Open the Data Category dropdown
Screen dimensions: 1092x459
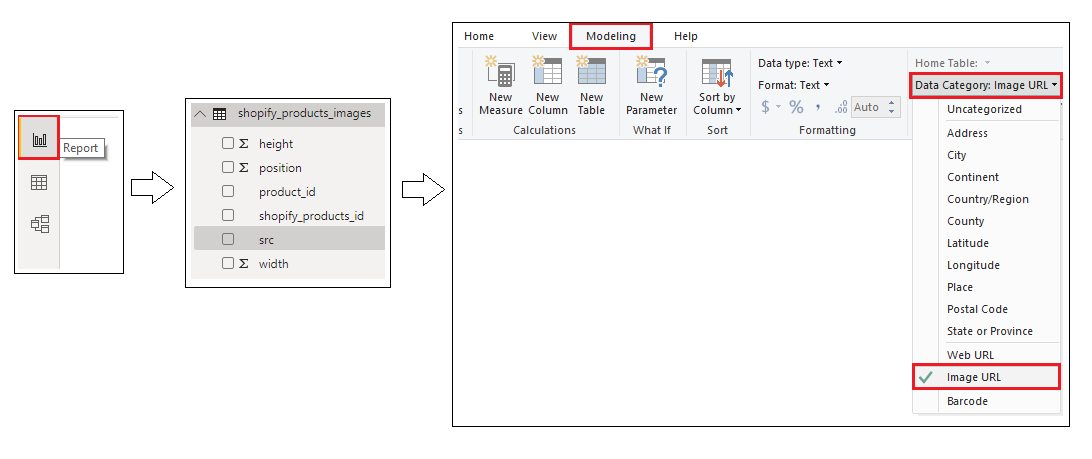[x=985, y=85]
